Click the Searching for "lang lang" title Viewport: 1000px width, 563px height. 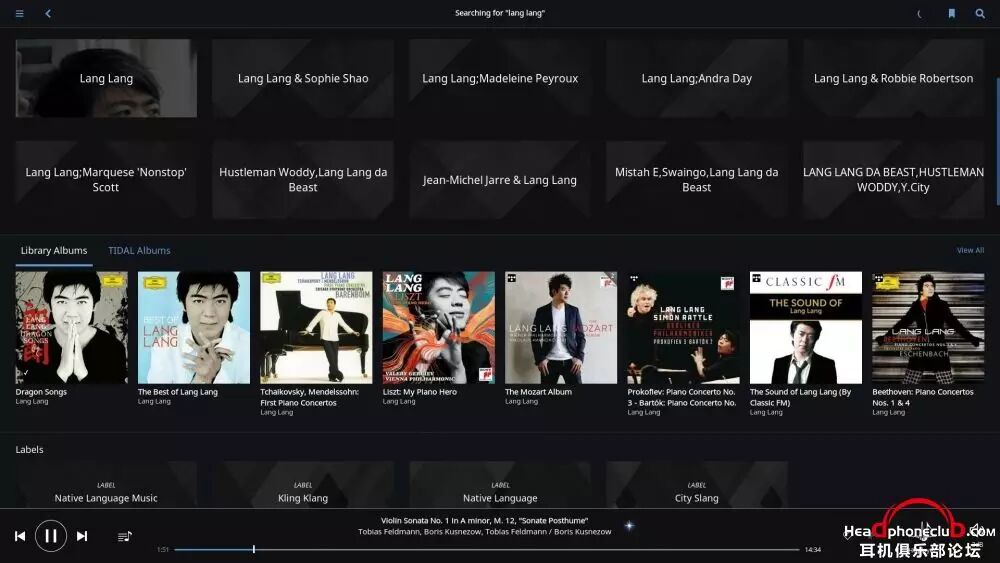499,13
